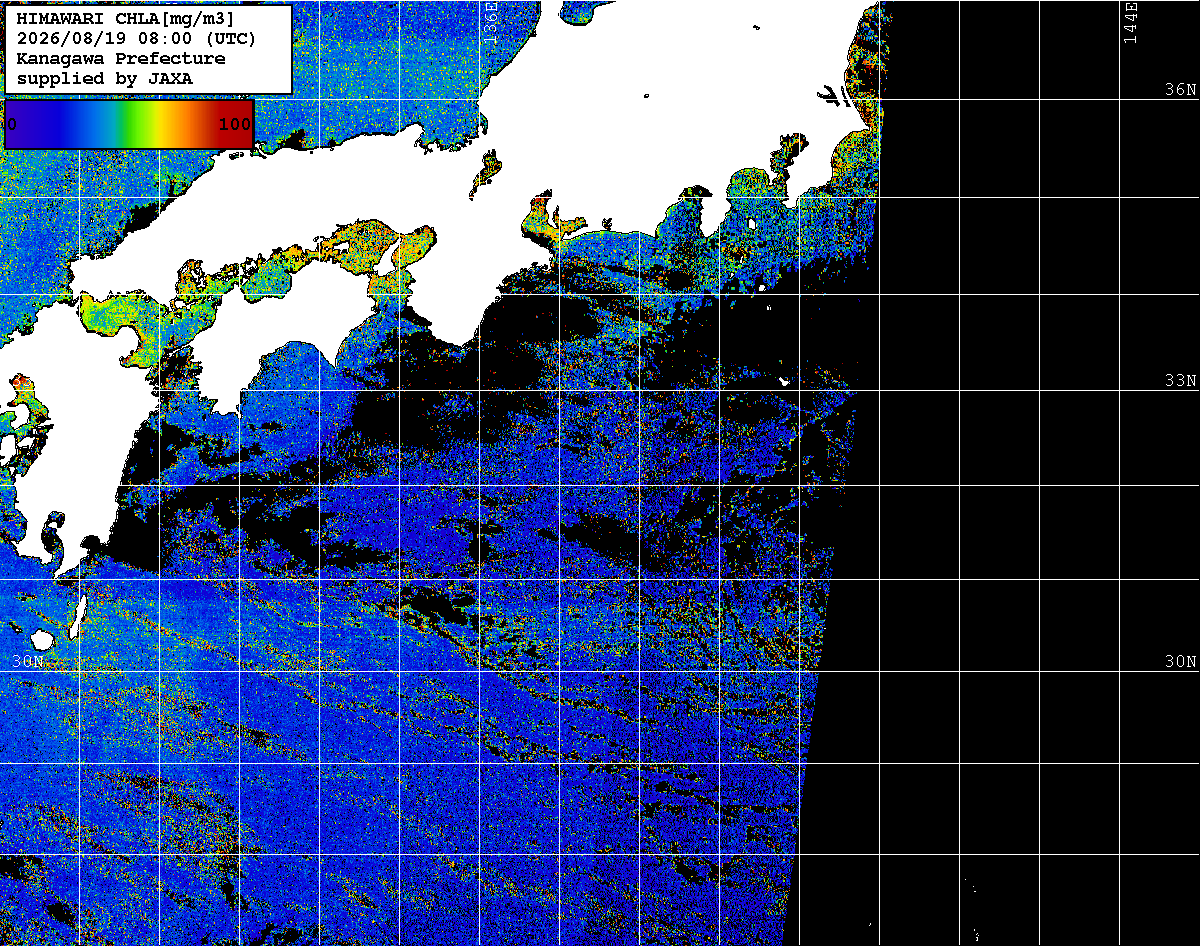1200x946 pixels.
Task: Click the 'supplied by JAXA' credit text
Action: click(x=105, y=78)
